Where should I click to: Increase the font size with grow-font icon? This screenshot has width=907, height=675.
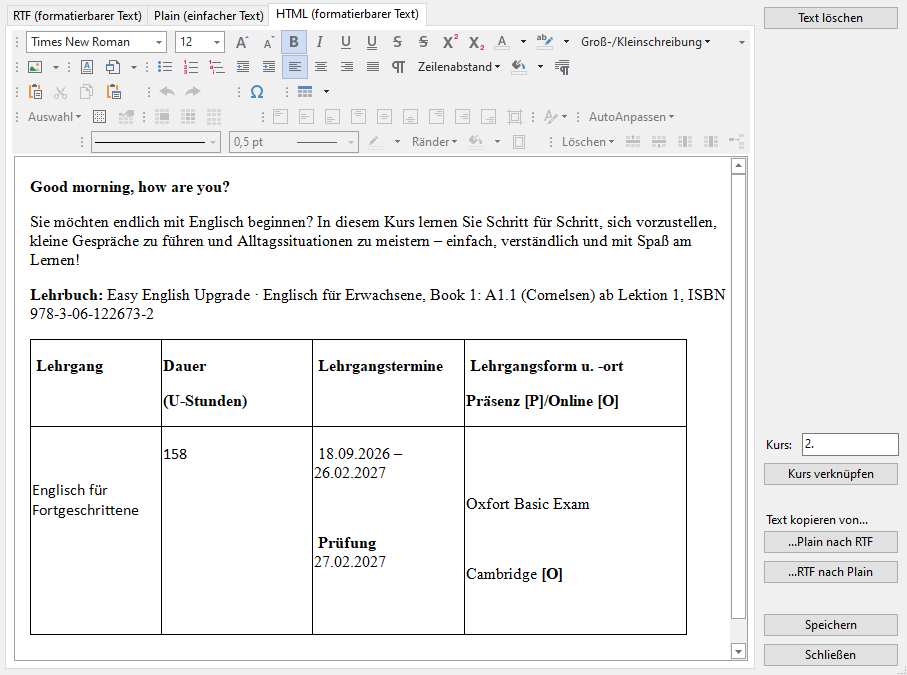[x=242, y=42]
